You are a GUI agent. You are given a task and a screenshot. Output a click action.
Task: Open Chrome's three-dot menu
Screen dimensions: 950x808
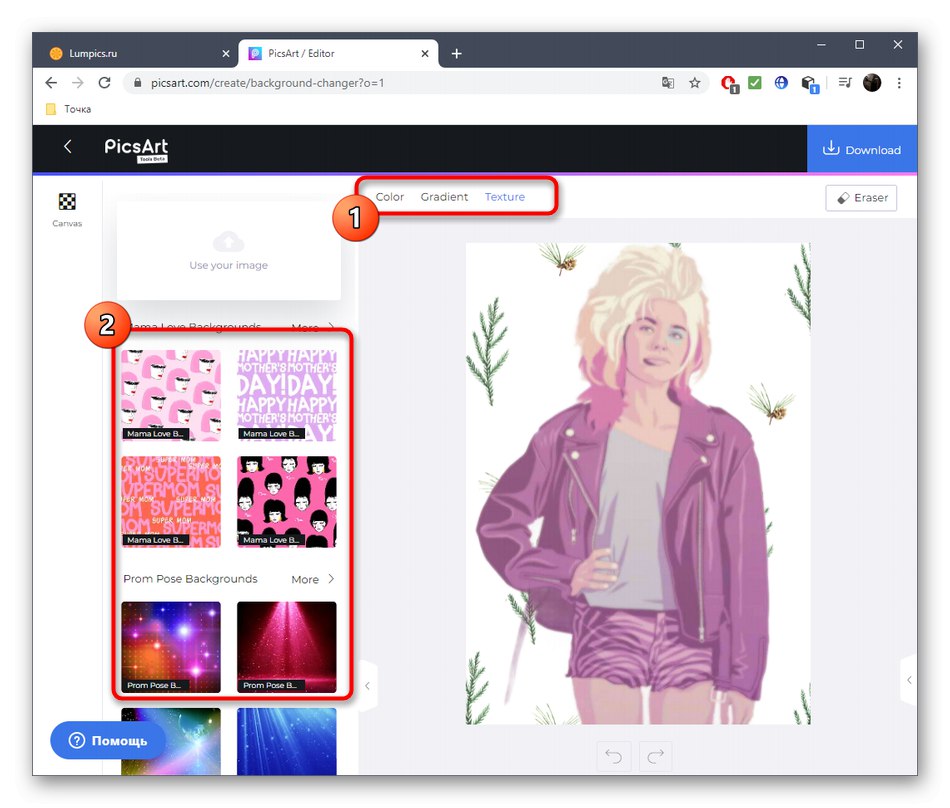[x=899, y=83]
